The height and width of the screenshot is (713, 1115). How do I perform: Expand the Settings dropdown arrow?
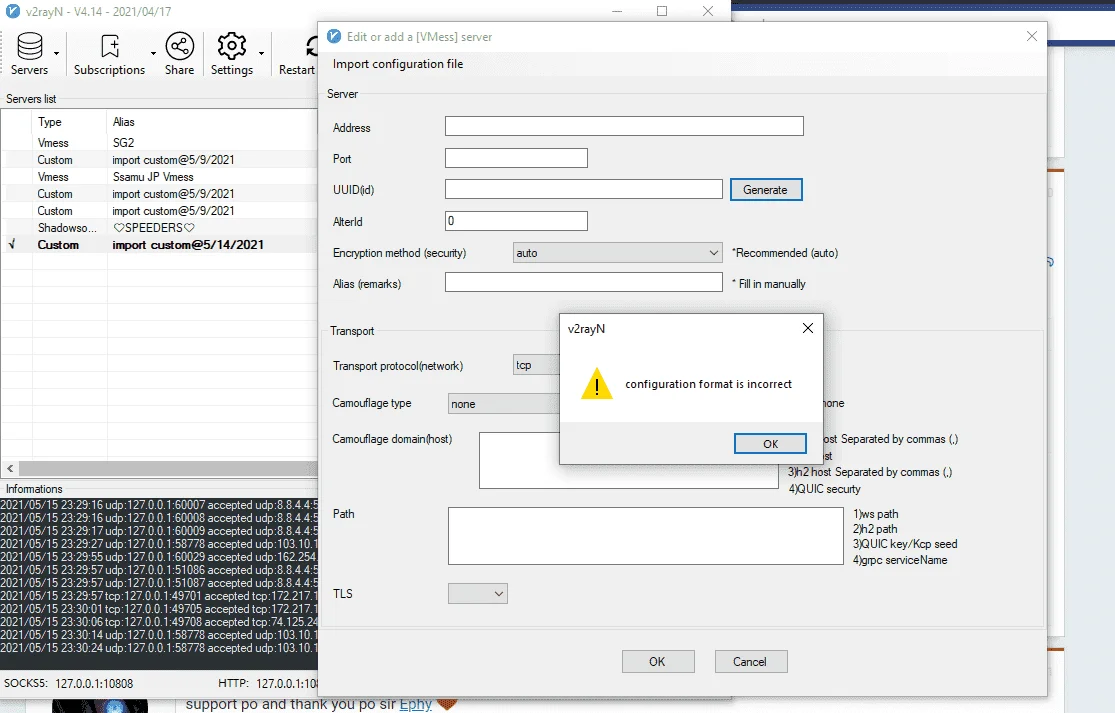262,54
